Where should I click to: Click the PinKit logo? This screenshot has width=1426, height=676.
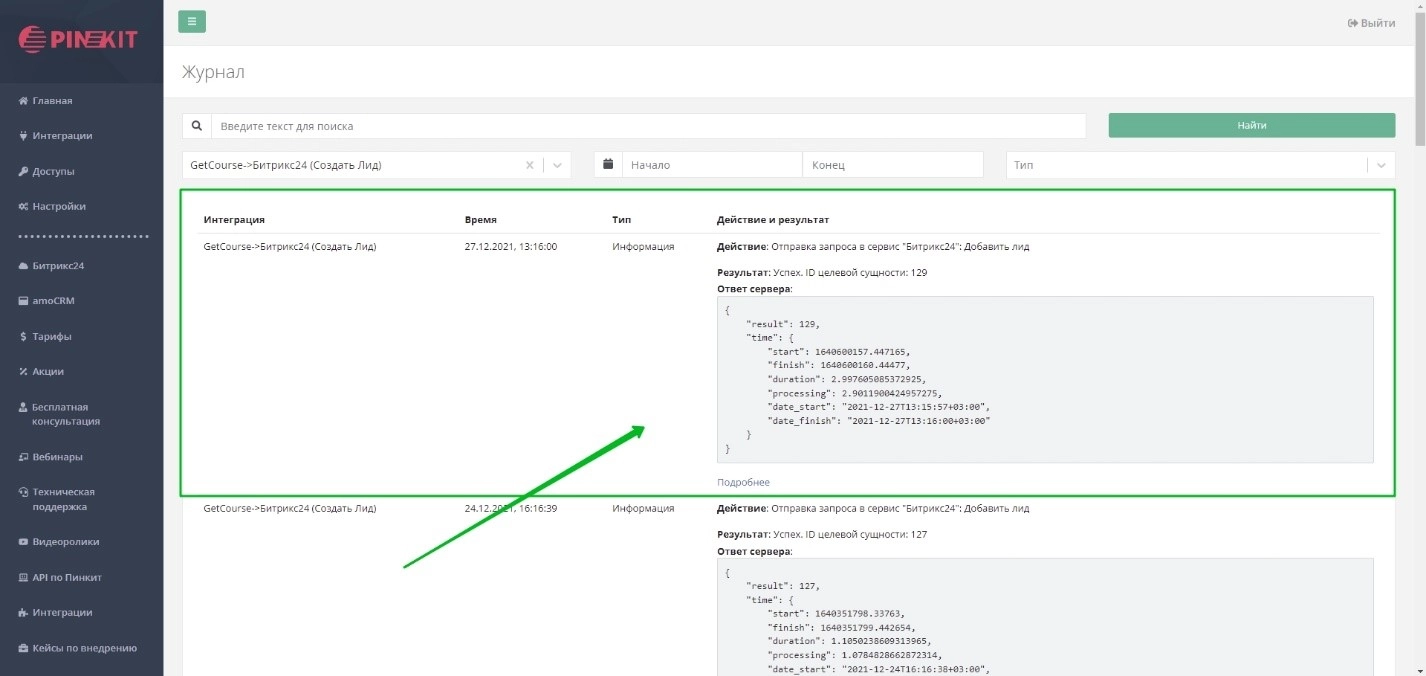click(80, 40)
